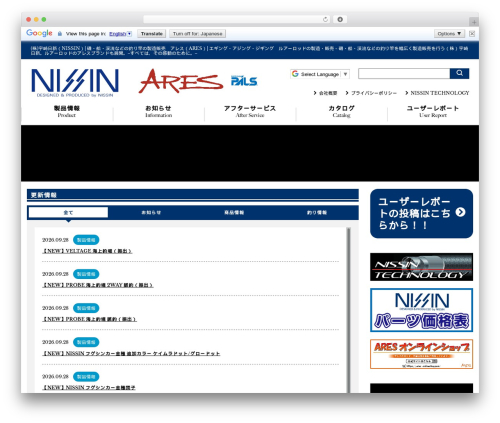Click the blue category tag on VELTAGE entry
Viewport: 500px width, 423px height.
[86, 240]
